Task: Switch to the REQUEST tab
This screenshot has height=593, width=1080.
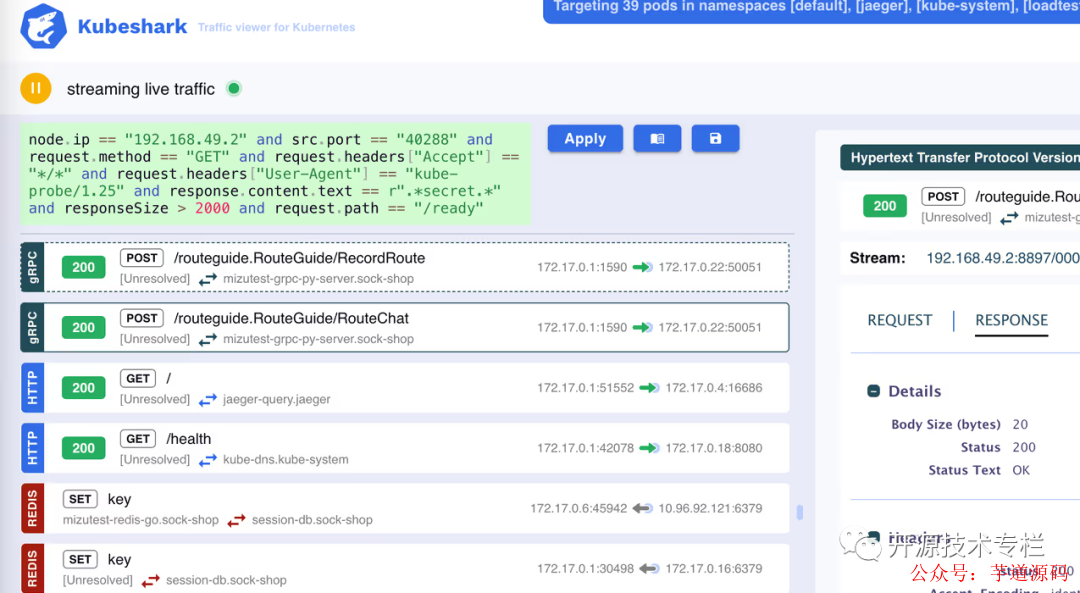Action: 900,320
